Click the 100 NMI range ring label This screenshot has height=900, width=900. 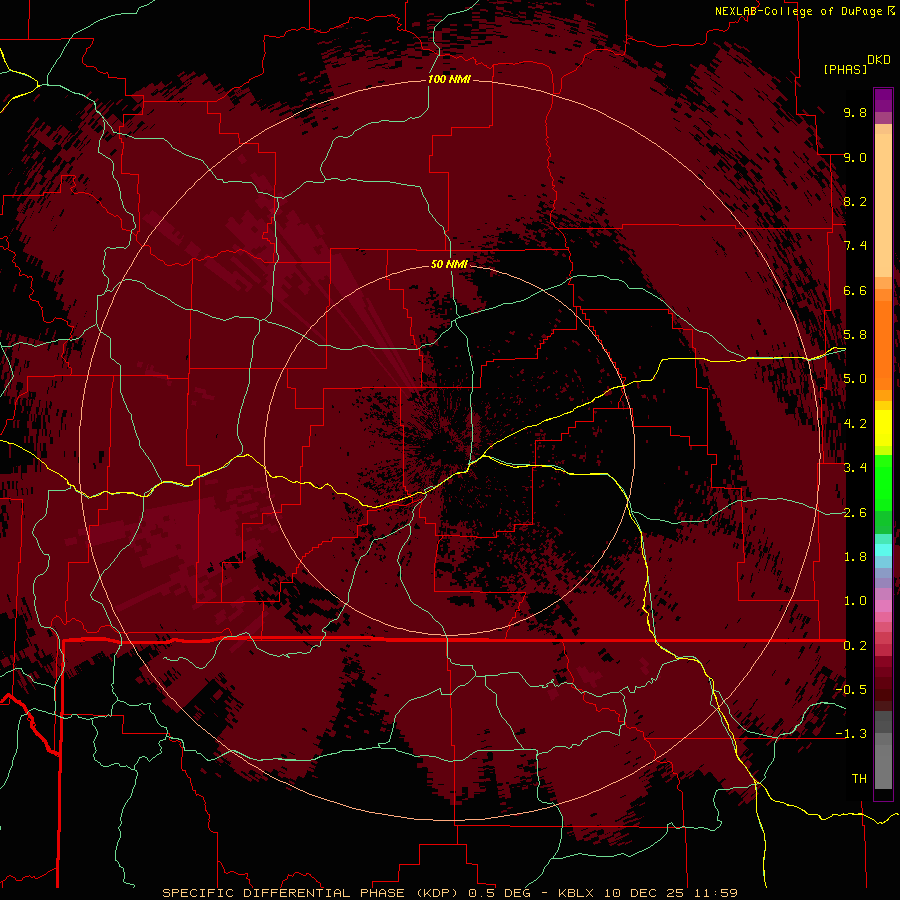pos(449,79)
